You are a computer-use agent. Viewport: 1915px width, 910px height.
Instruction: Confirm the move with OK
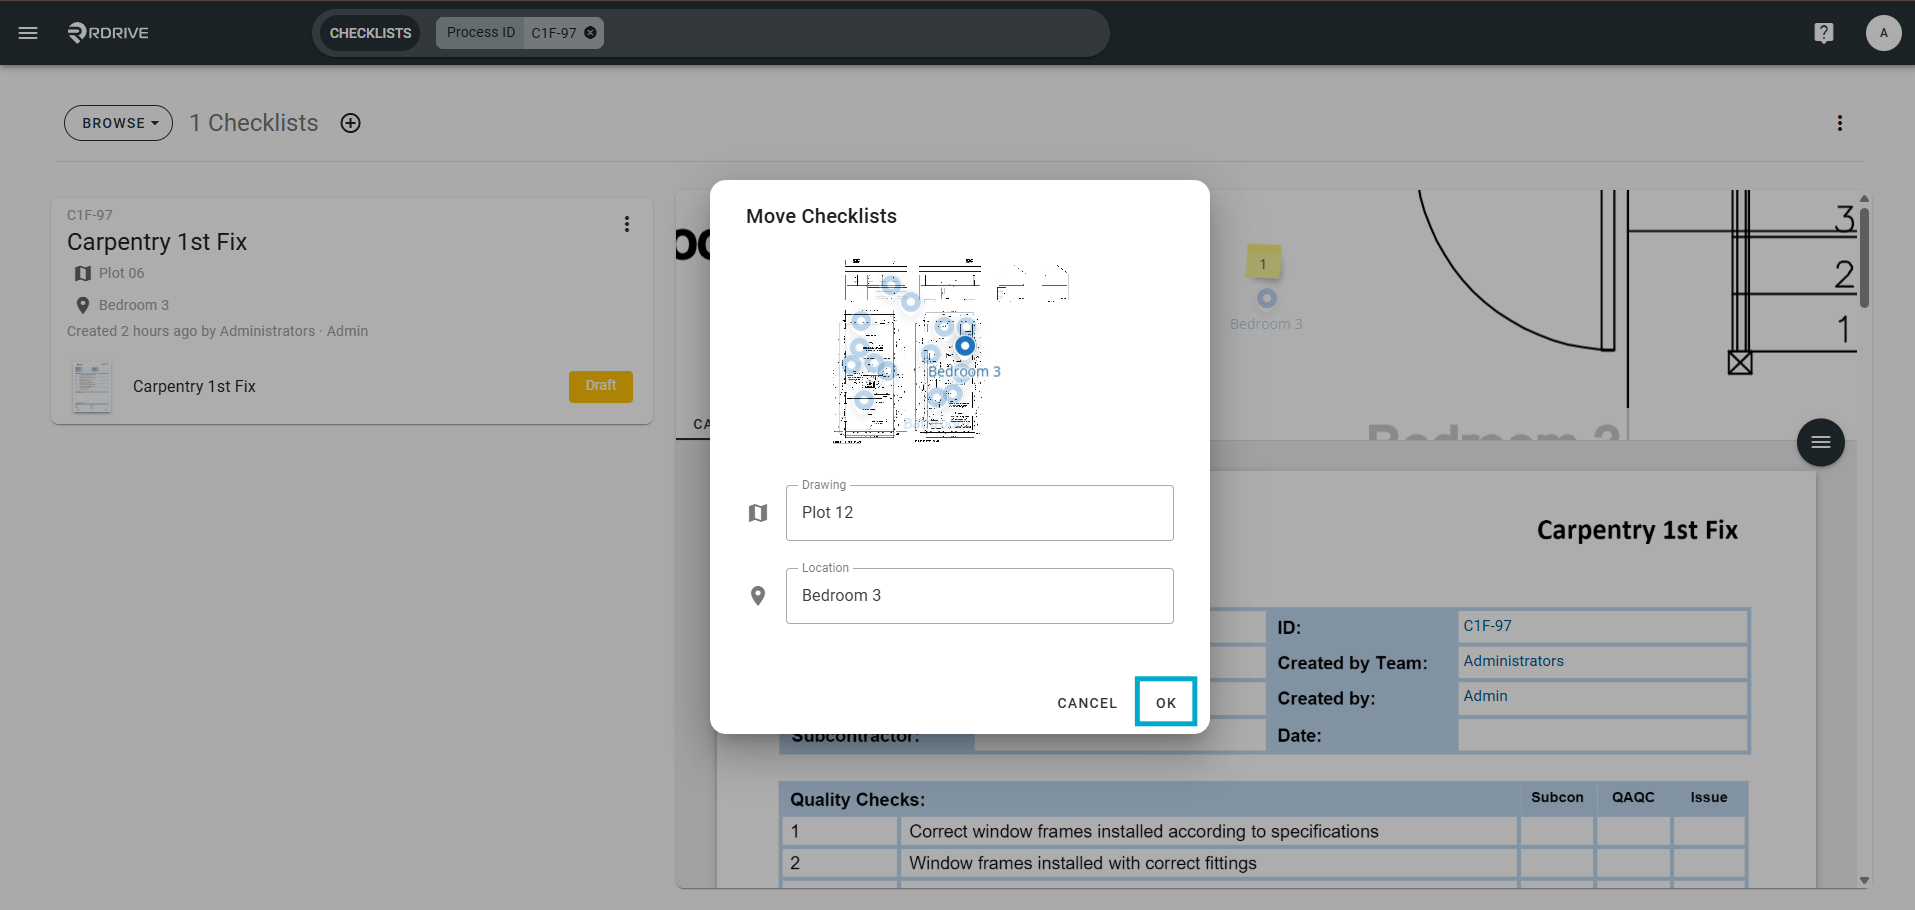tap(1166, 703)
